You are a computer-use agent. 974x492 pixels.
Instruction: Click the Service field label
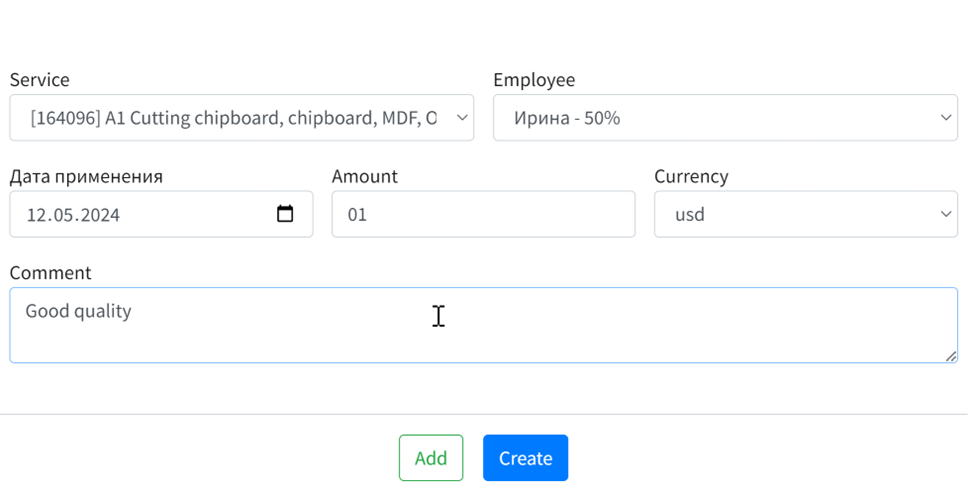[x=39, y=80]
